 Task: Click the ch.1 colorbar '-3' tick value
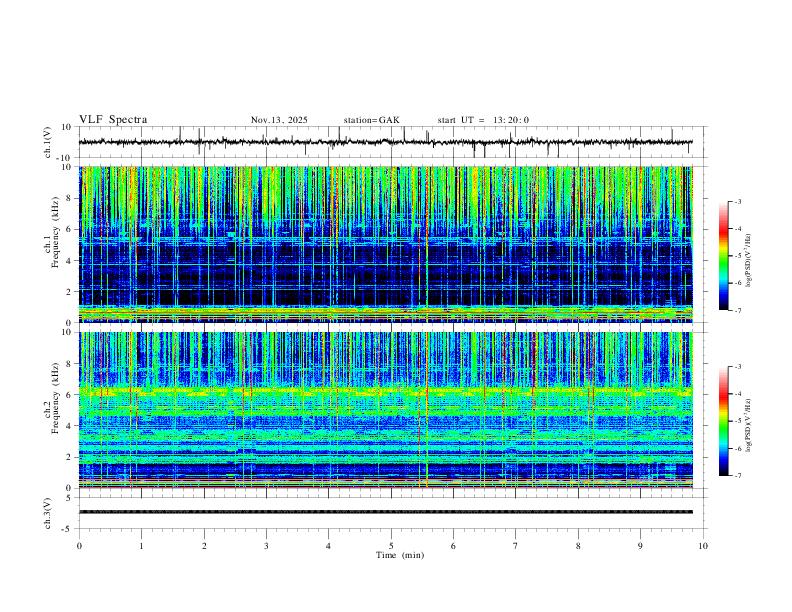[x=738, y=201]
